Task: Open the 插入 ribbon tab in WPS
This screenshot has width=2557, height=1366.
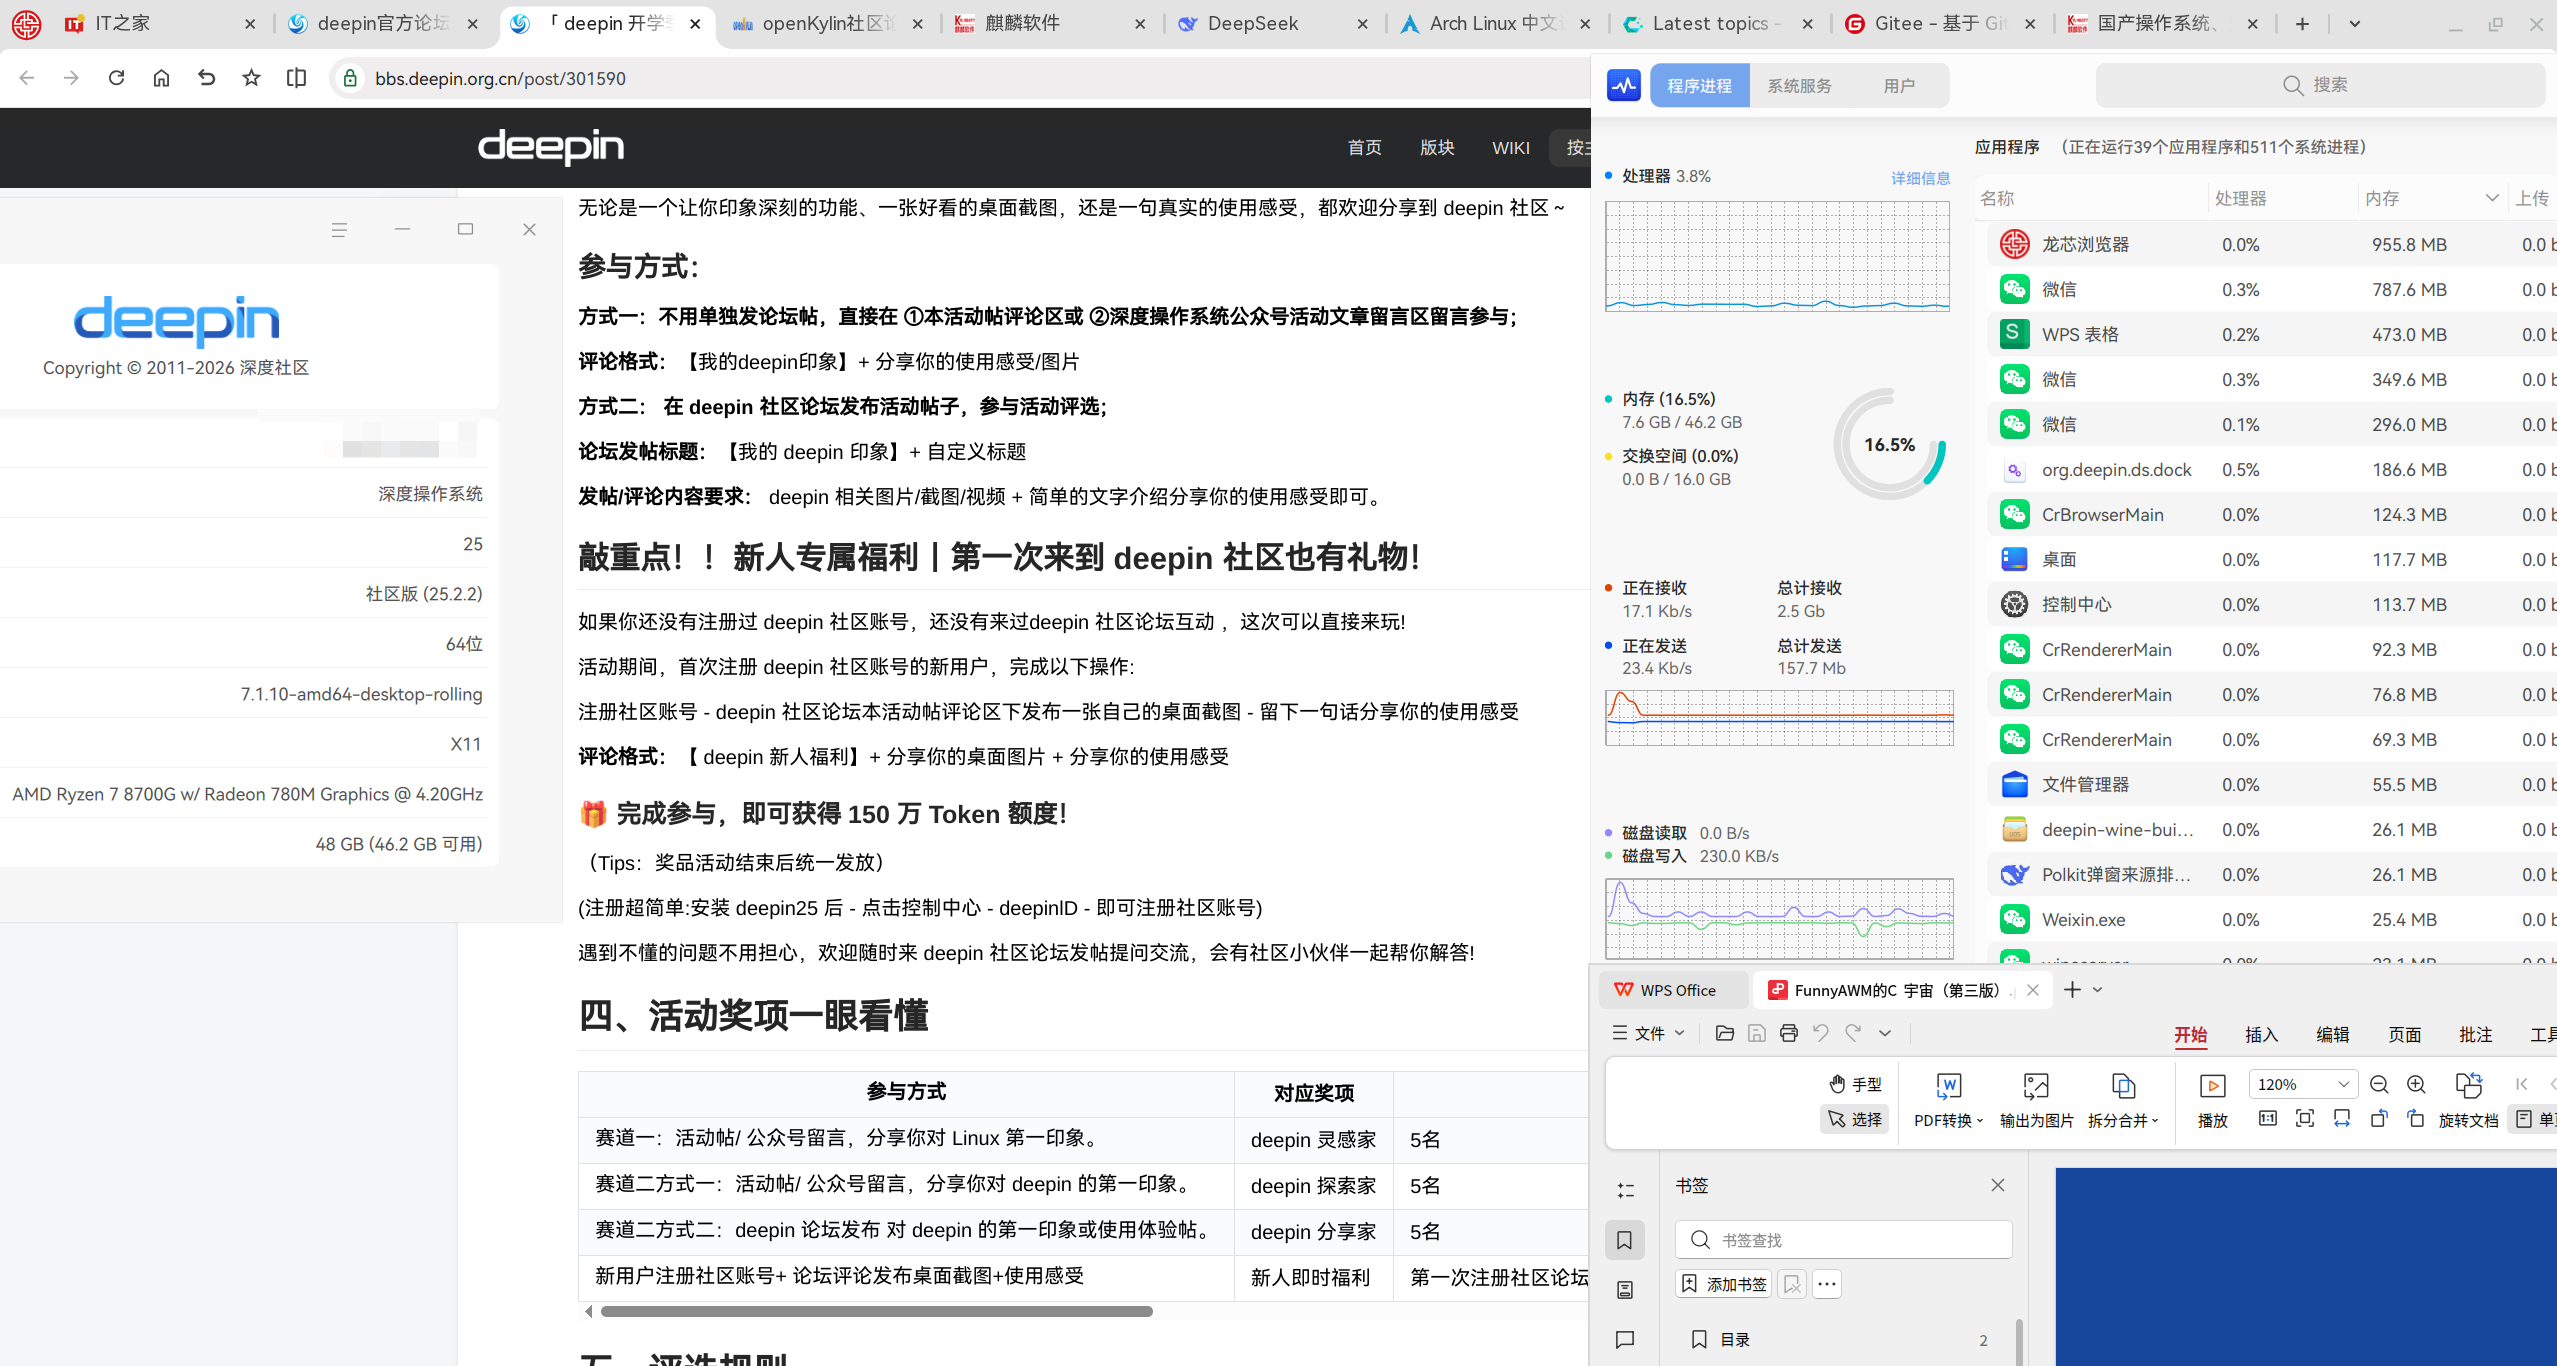Action: click(x=2261, y=1035)
